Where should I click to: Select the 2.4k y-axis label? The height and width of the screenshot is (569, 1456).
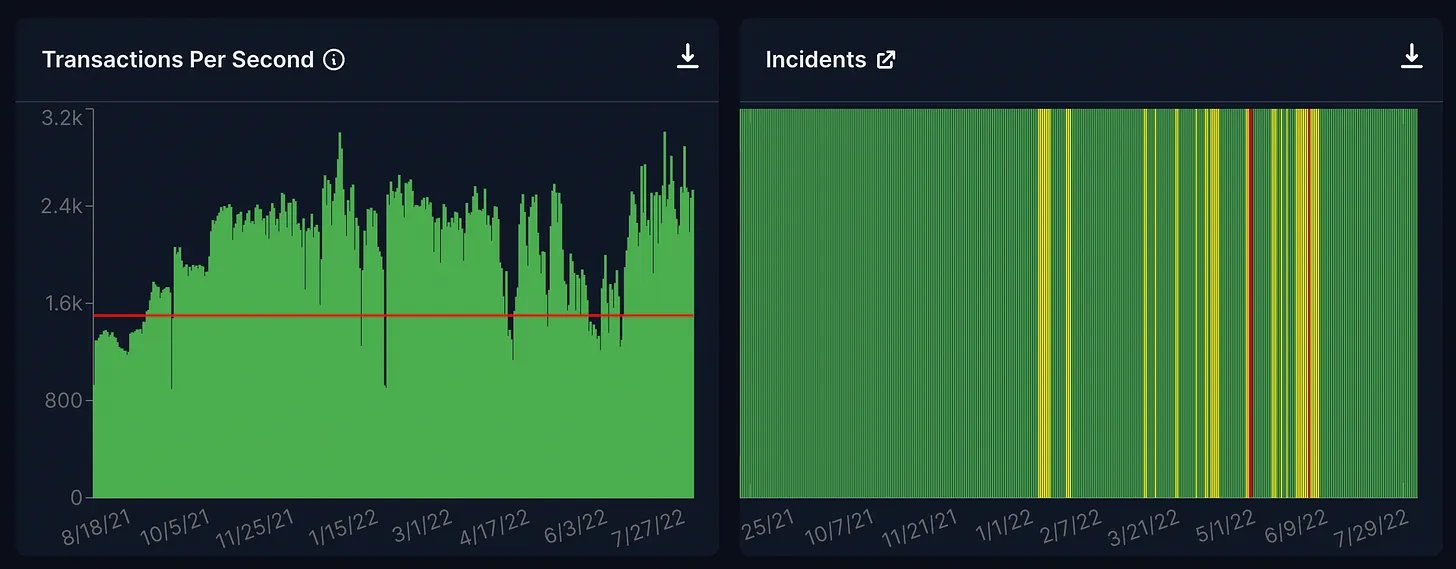[x=62, y=207]
